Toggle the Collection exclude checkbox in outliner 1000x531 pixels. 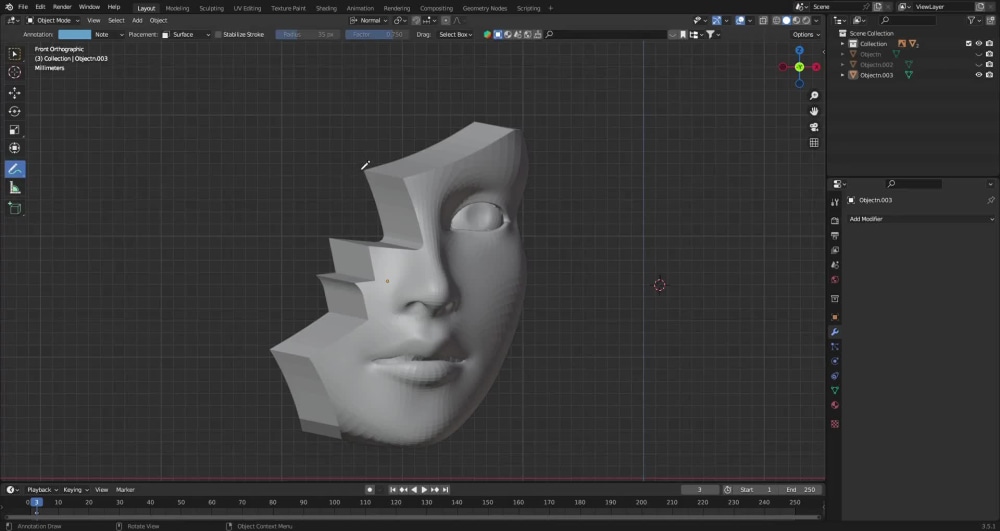(968, 44)
